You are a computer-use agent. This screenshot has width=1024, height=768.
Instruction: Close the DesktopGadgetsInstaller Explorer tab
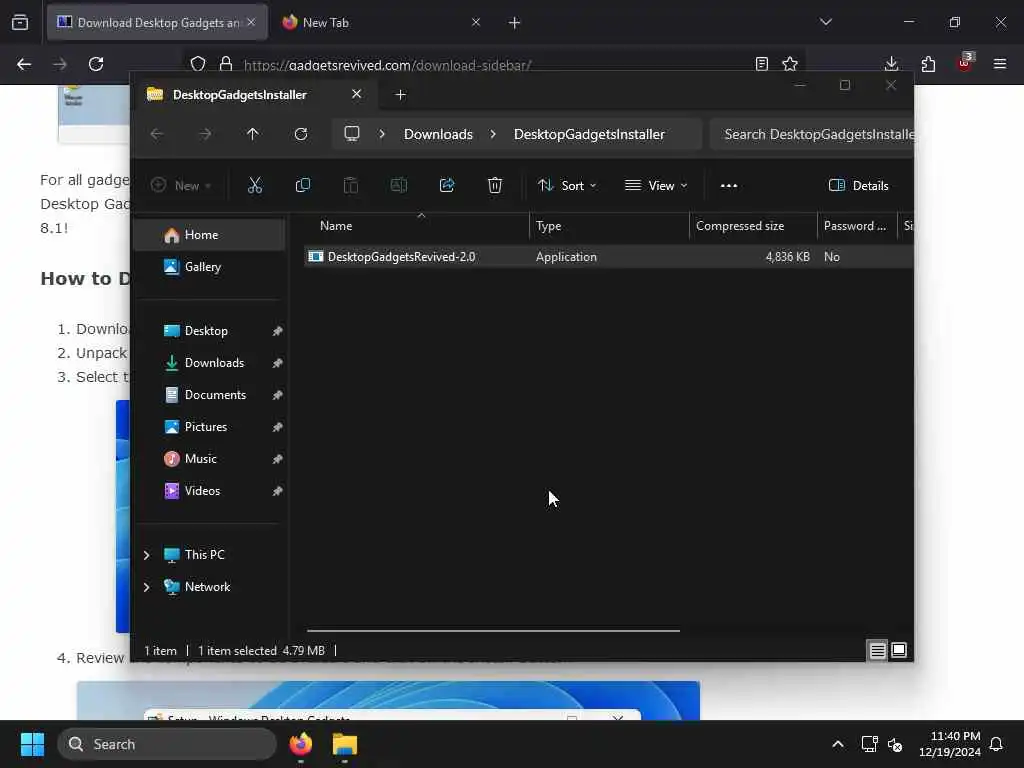[357, 94]
